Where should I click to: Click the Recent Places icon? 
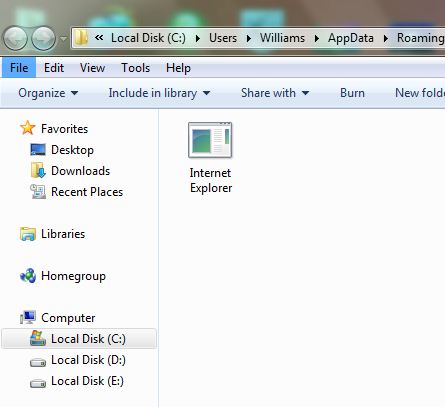click(x=38, y=192)
